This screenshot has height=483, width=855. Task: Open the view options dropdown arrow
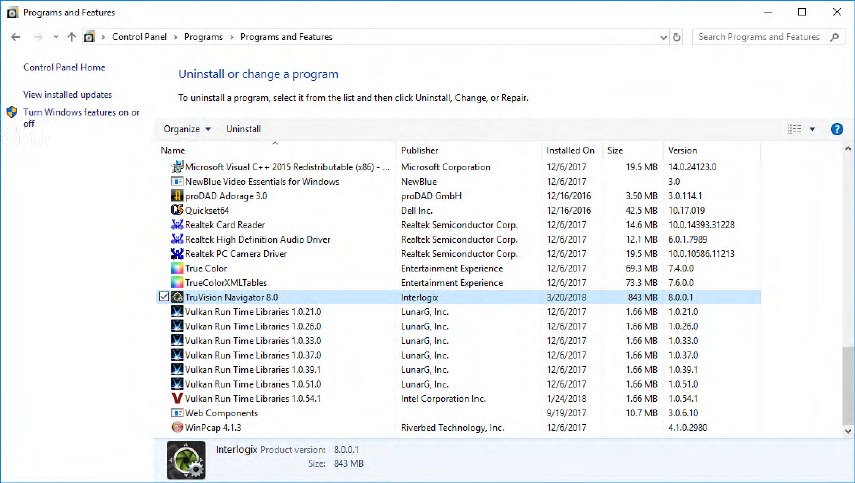pyautogui.click(x=812, y=129)
